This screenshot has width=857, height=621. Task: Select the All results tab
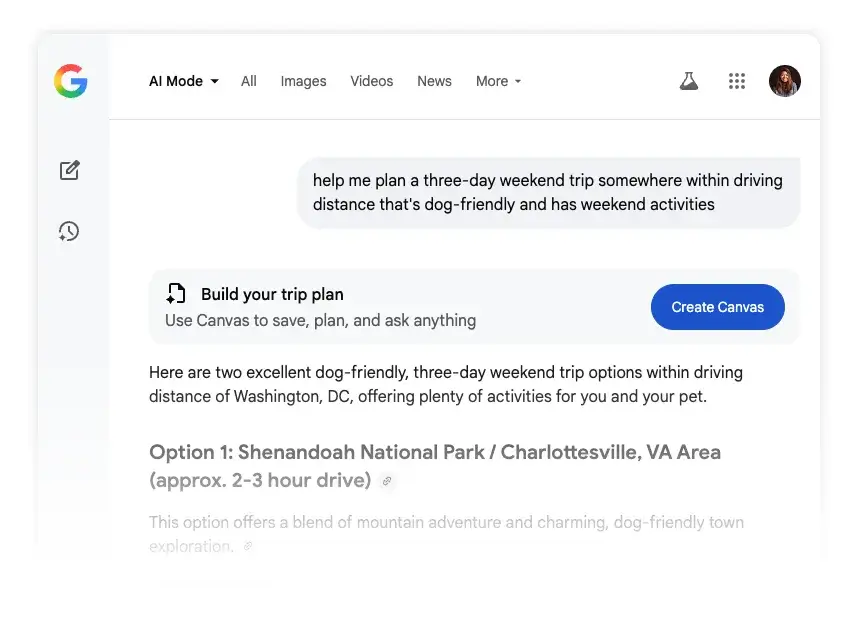248,81
